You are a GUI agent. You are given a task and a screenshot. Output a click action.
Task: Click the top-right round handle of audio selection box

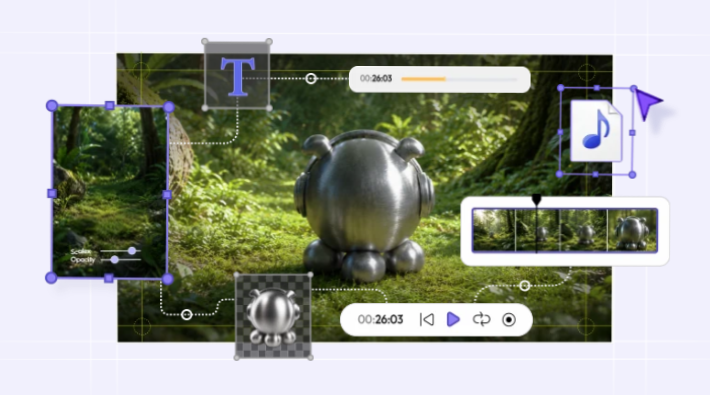(x=633, y=88)
